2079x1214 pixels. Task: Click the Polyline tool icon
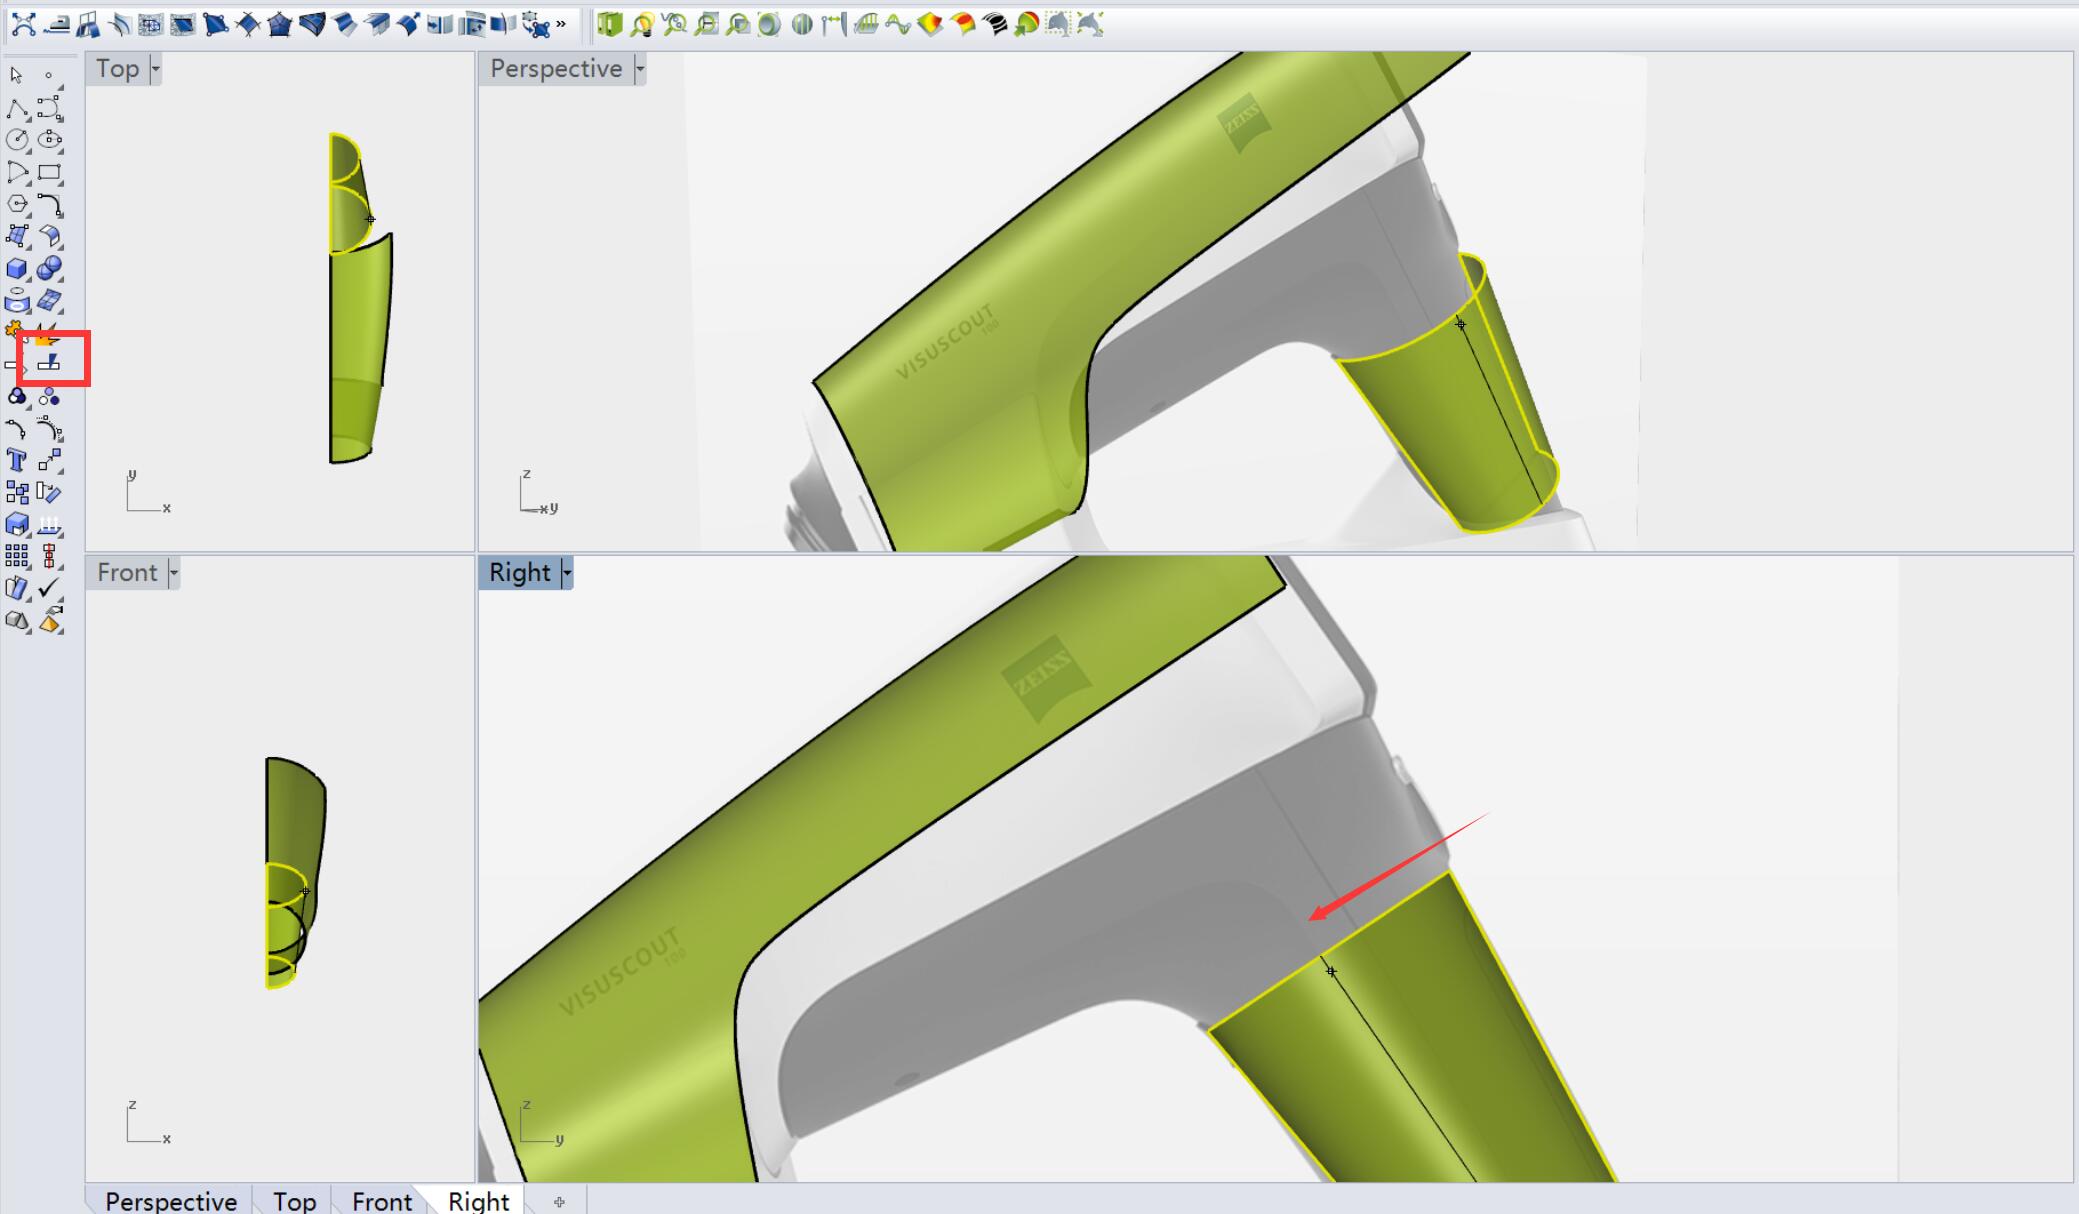(x=17, y=108)
